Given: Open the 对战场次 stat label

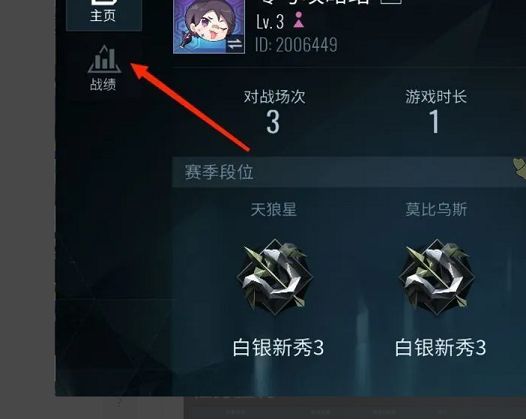Looking at the screenshot, I should click(x=274, y=97).
